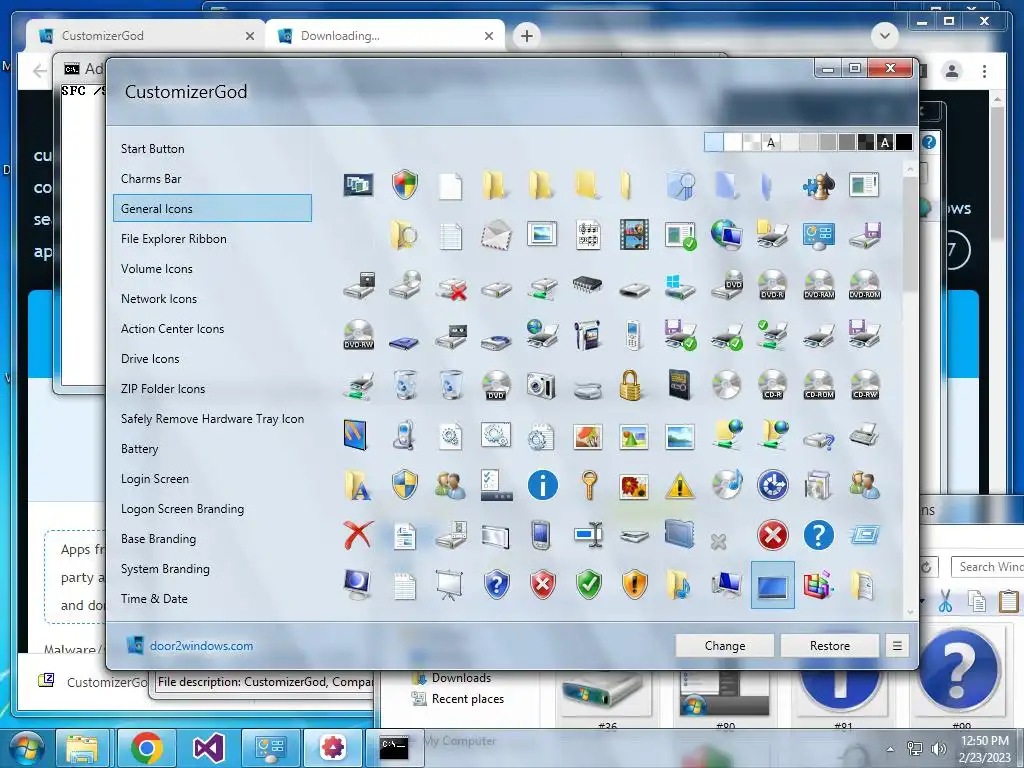Select the projector screen icon
The width and height of the screenshot is (1024, 768).
point(449,584)
